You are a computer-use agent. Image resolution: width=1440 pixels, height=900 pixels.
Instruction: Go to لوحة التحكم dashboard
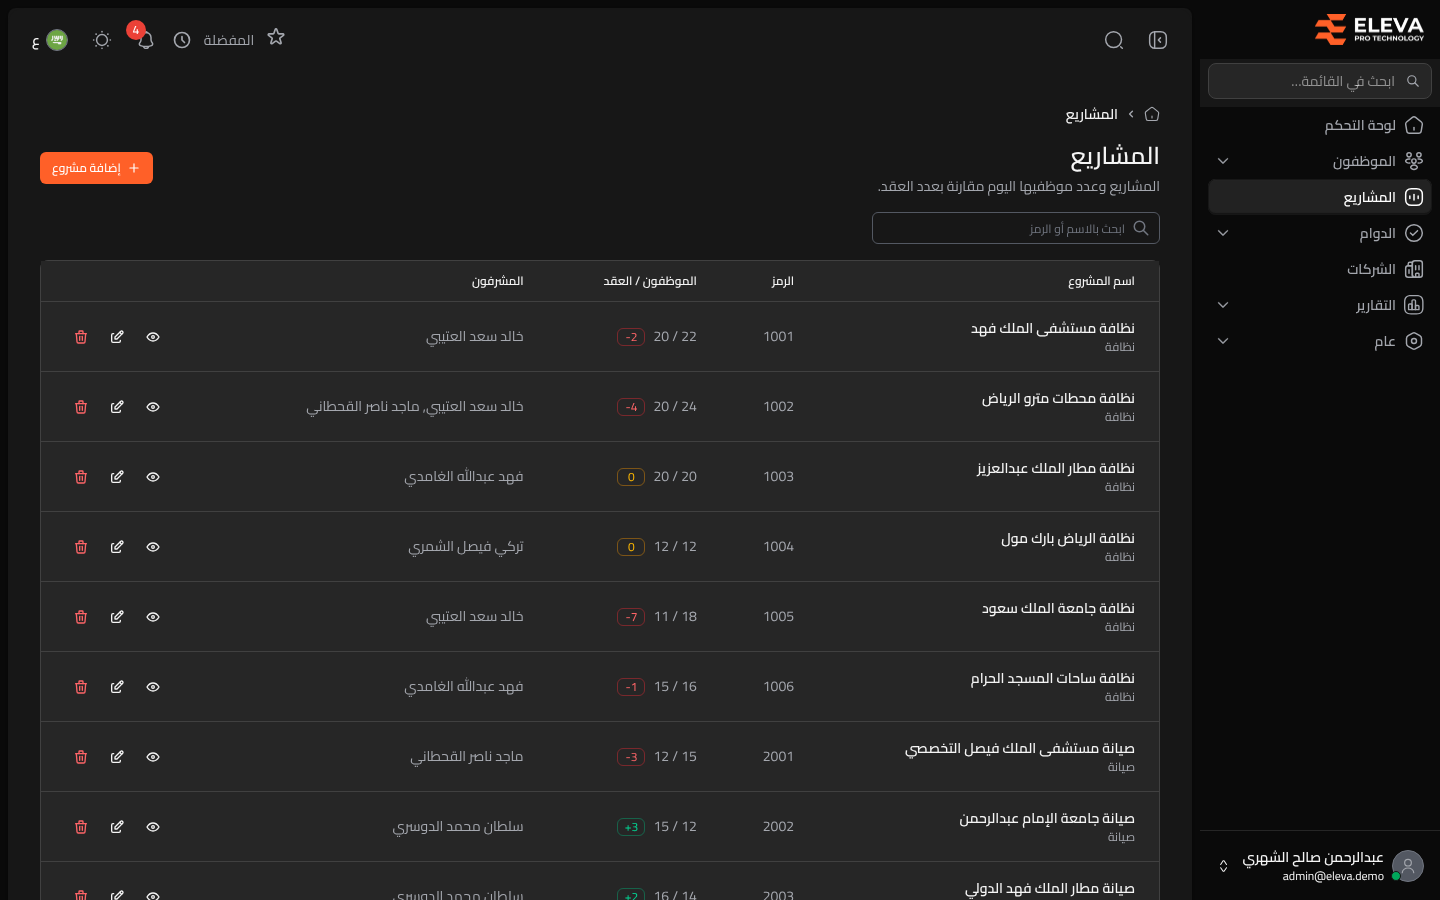[1320, 125]
